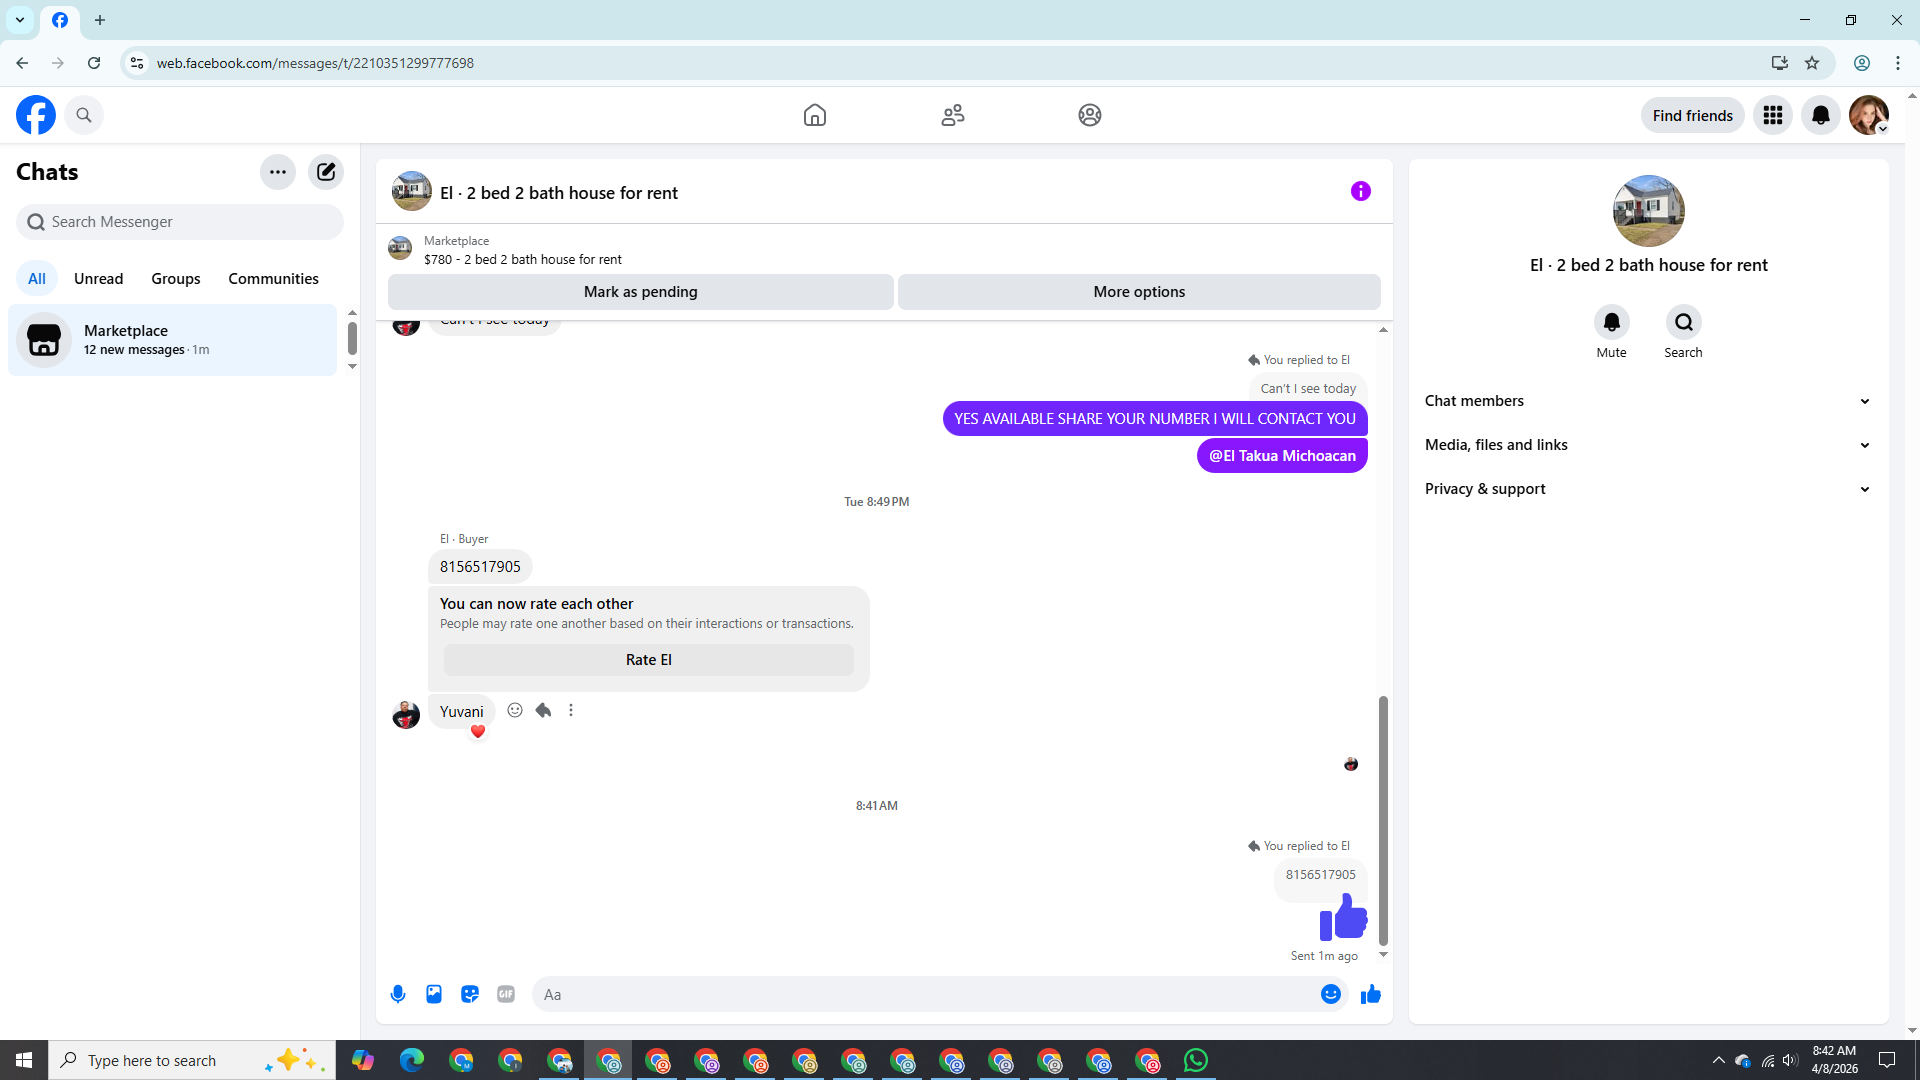Click the Search Messenger input field

click(x=180, y=222)
